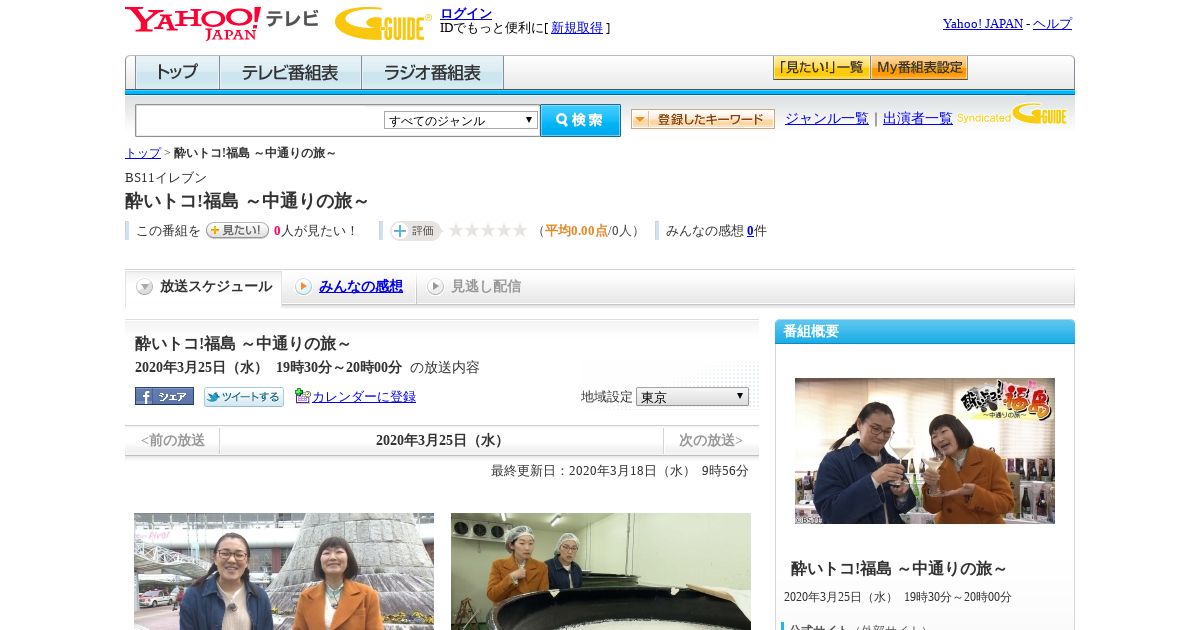1200x630 pixels.
Task: Click the 新規取得 link
Action: [x=577, y=28]
